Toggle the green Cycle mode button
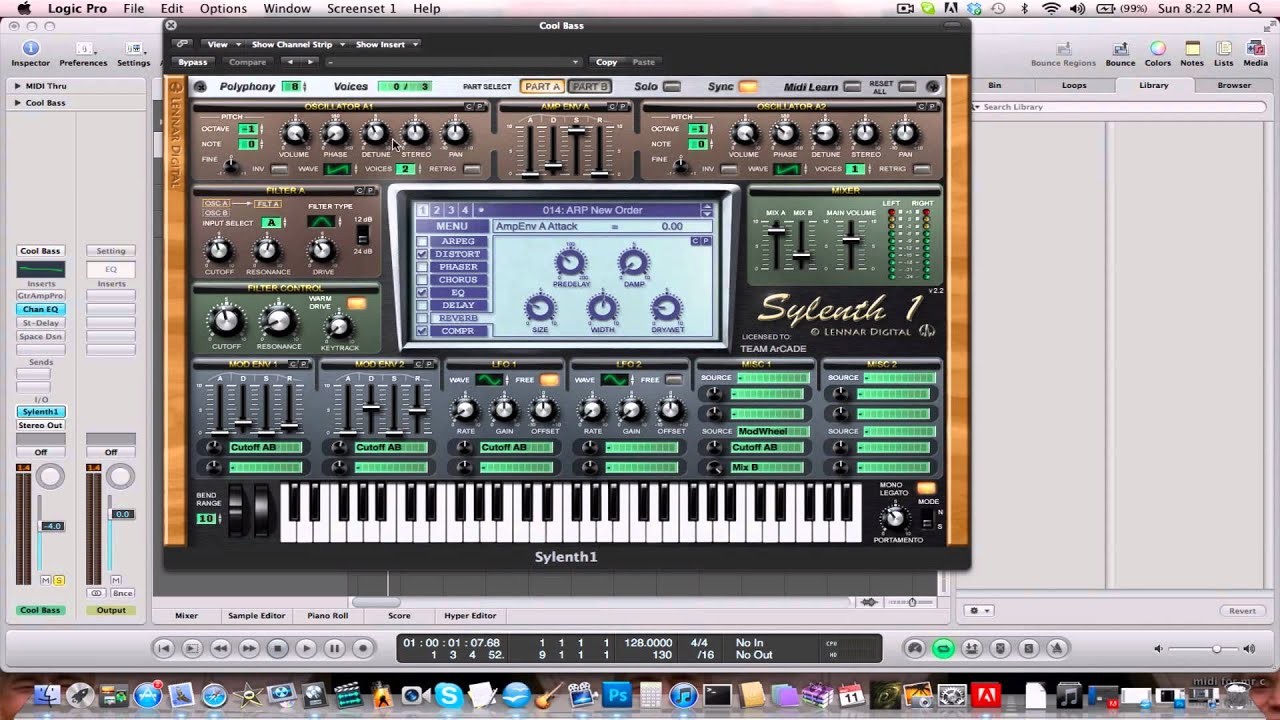1280x720 pixels. click(x=942, y=648)
